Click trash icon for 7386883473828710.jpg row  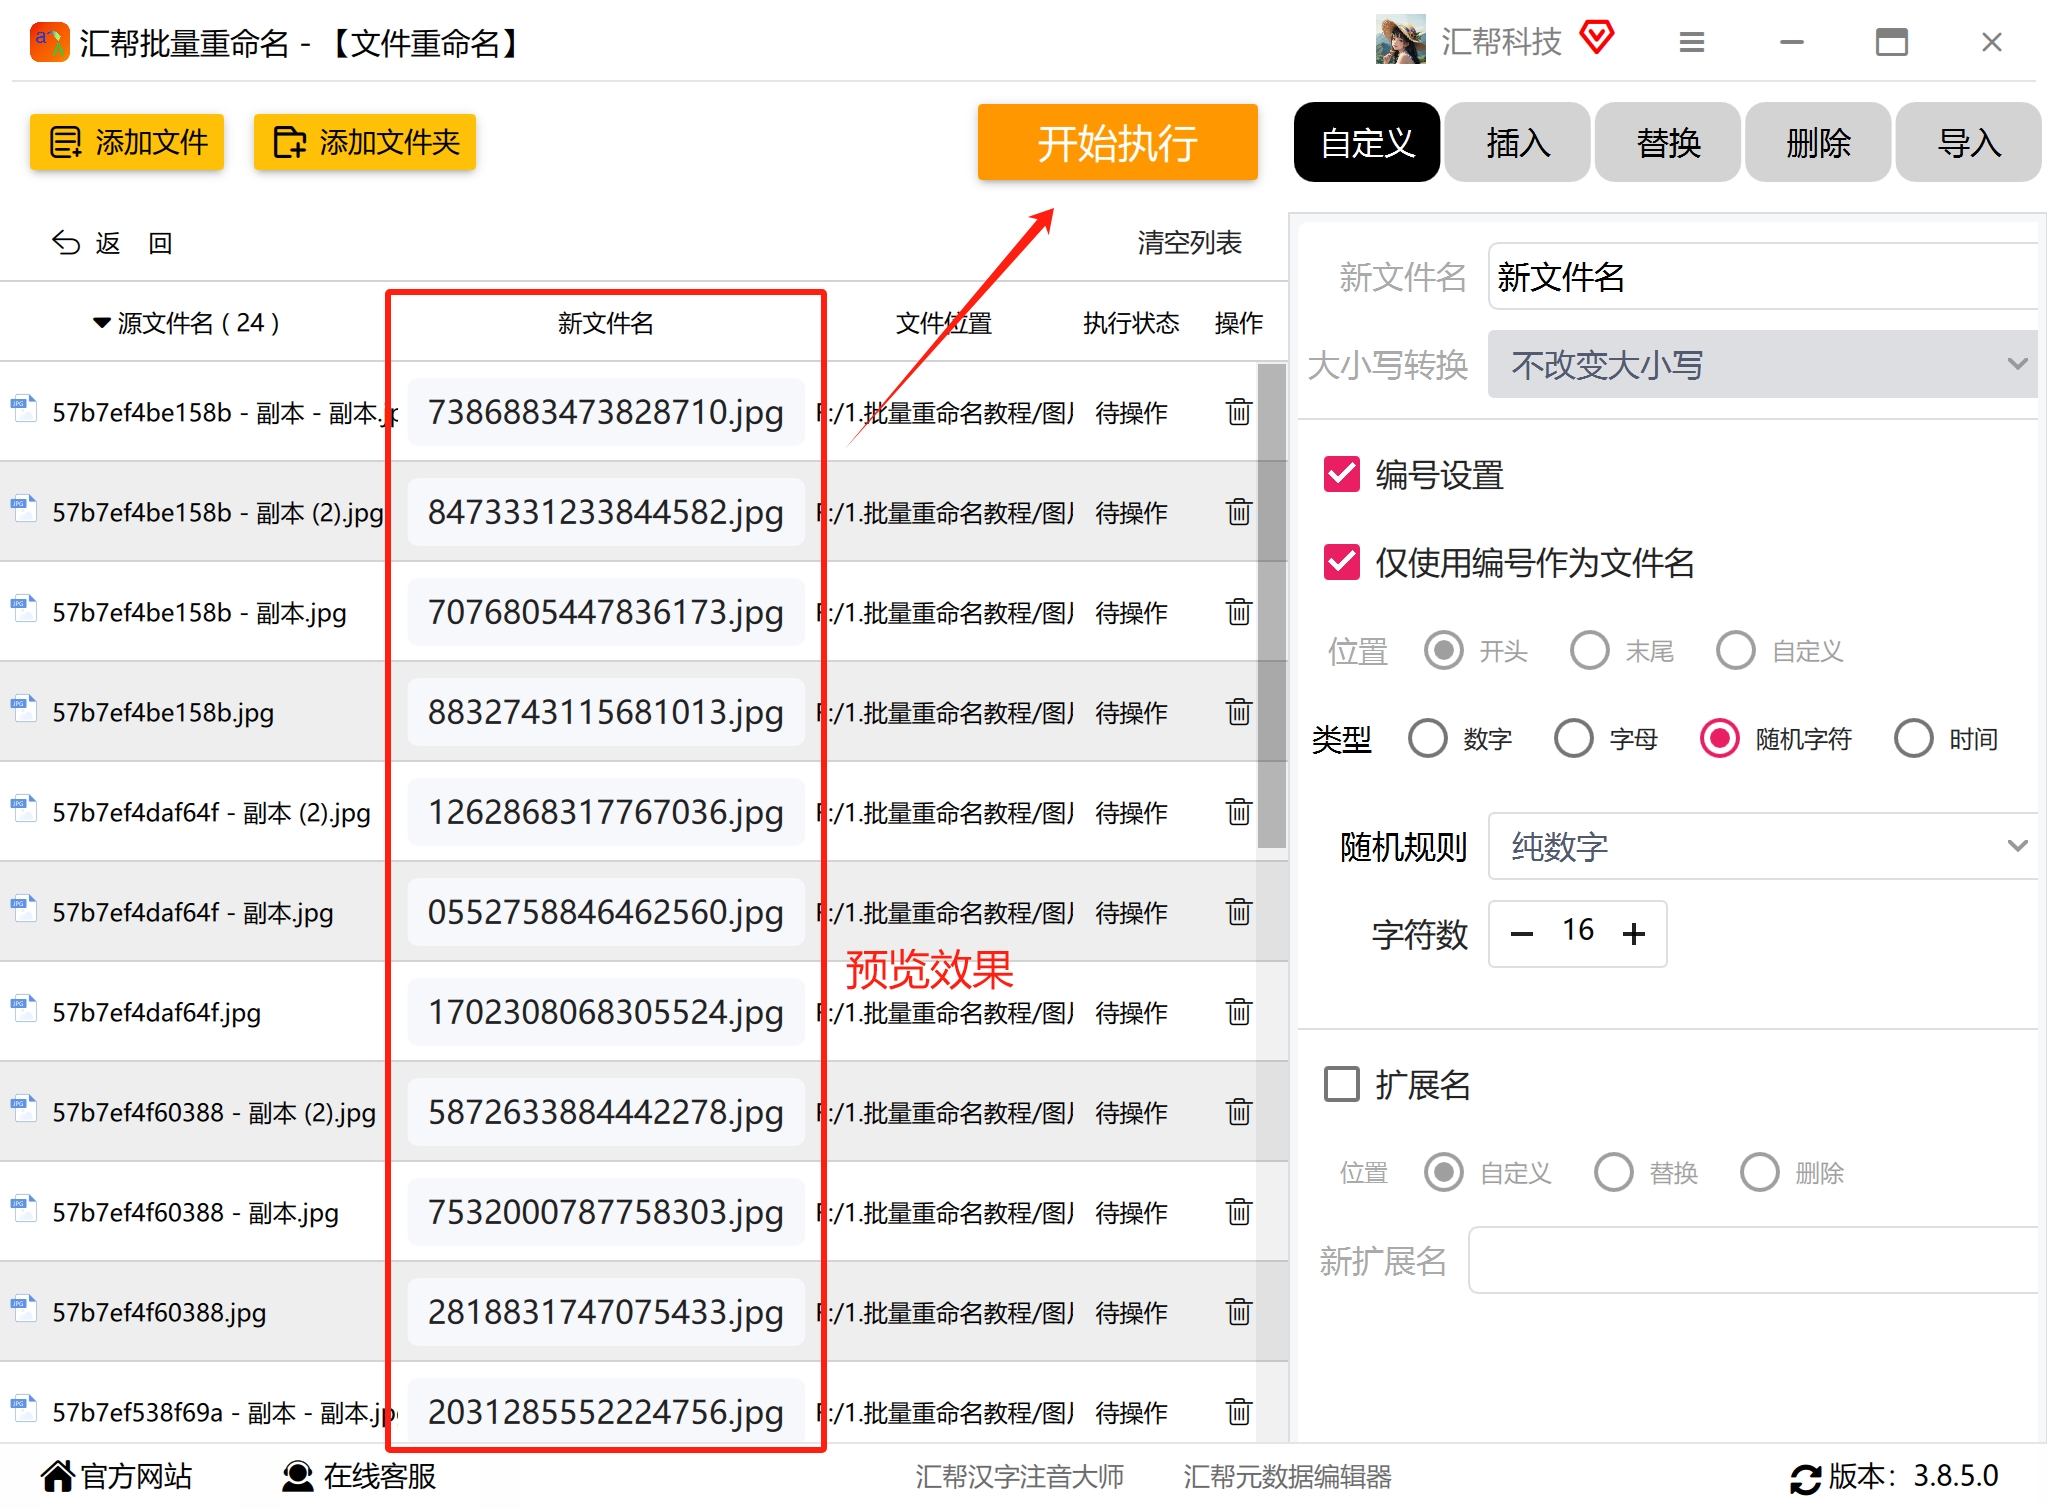(x=1238, y=412)
